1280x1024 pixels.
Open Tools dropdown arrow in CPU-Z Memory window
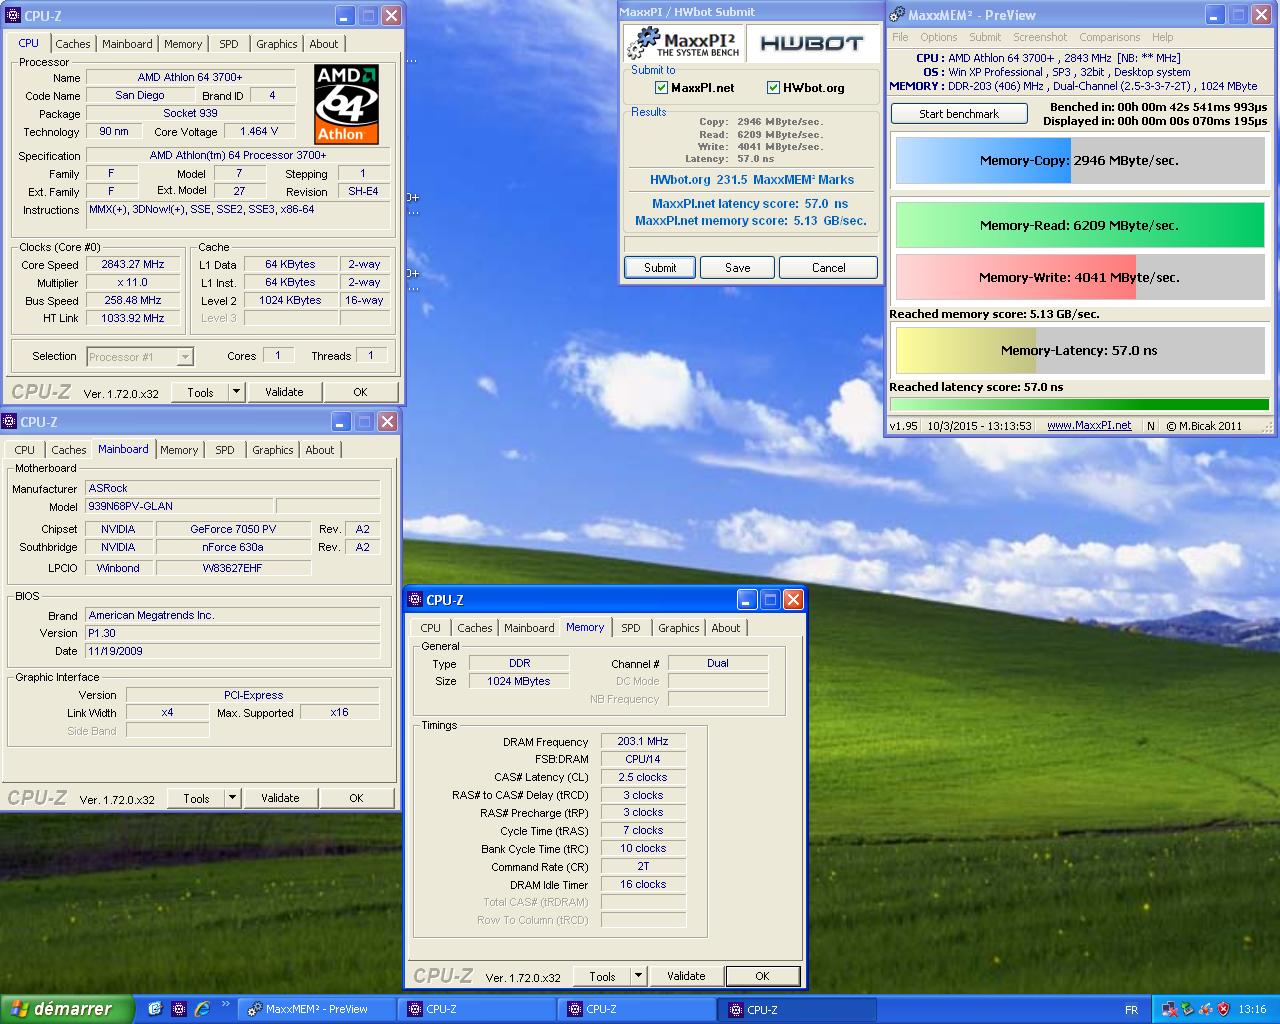point(638,976)
